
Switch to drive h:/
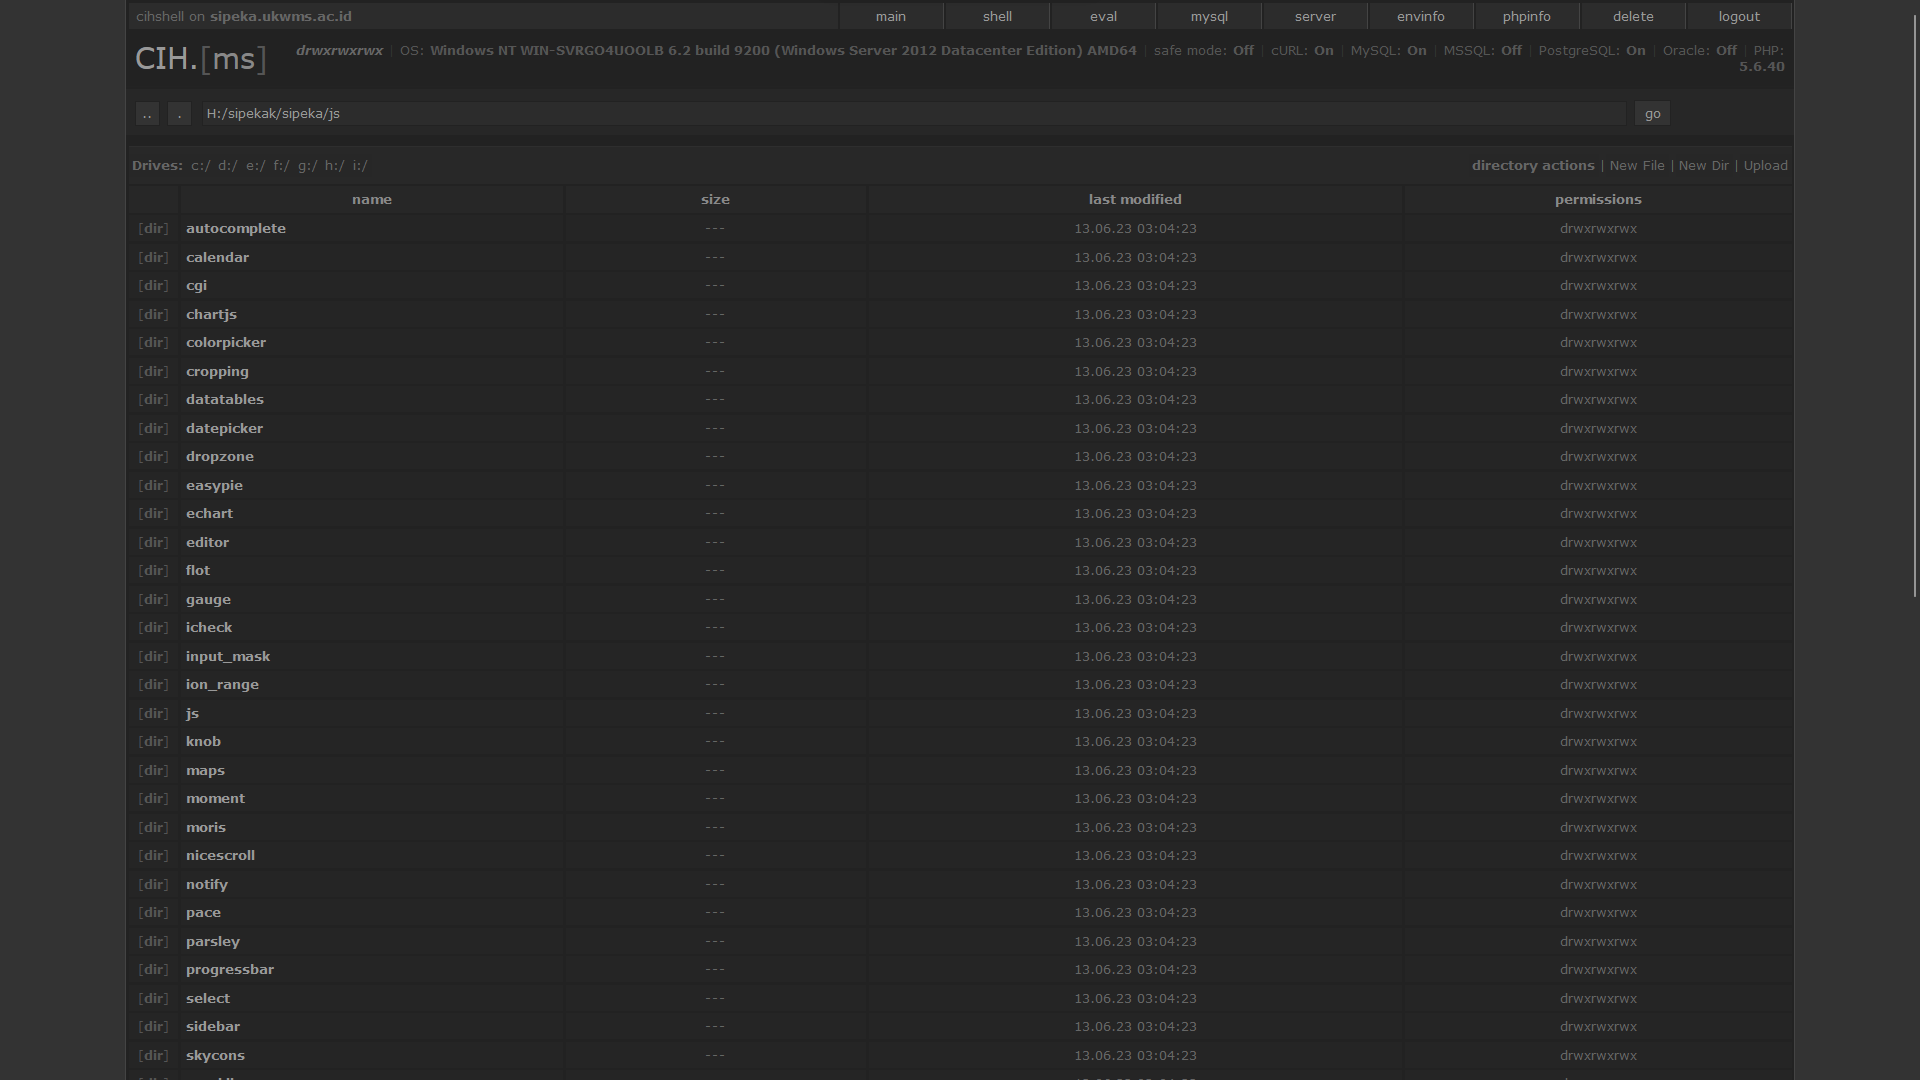point(335,166)
